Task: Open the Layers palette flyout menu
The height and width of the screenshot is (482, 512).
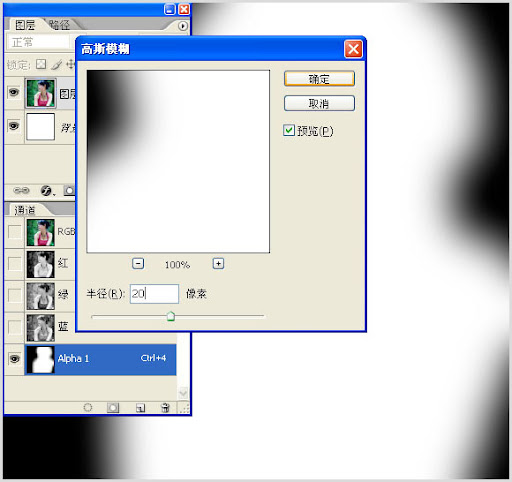Action: (182, 26)
